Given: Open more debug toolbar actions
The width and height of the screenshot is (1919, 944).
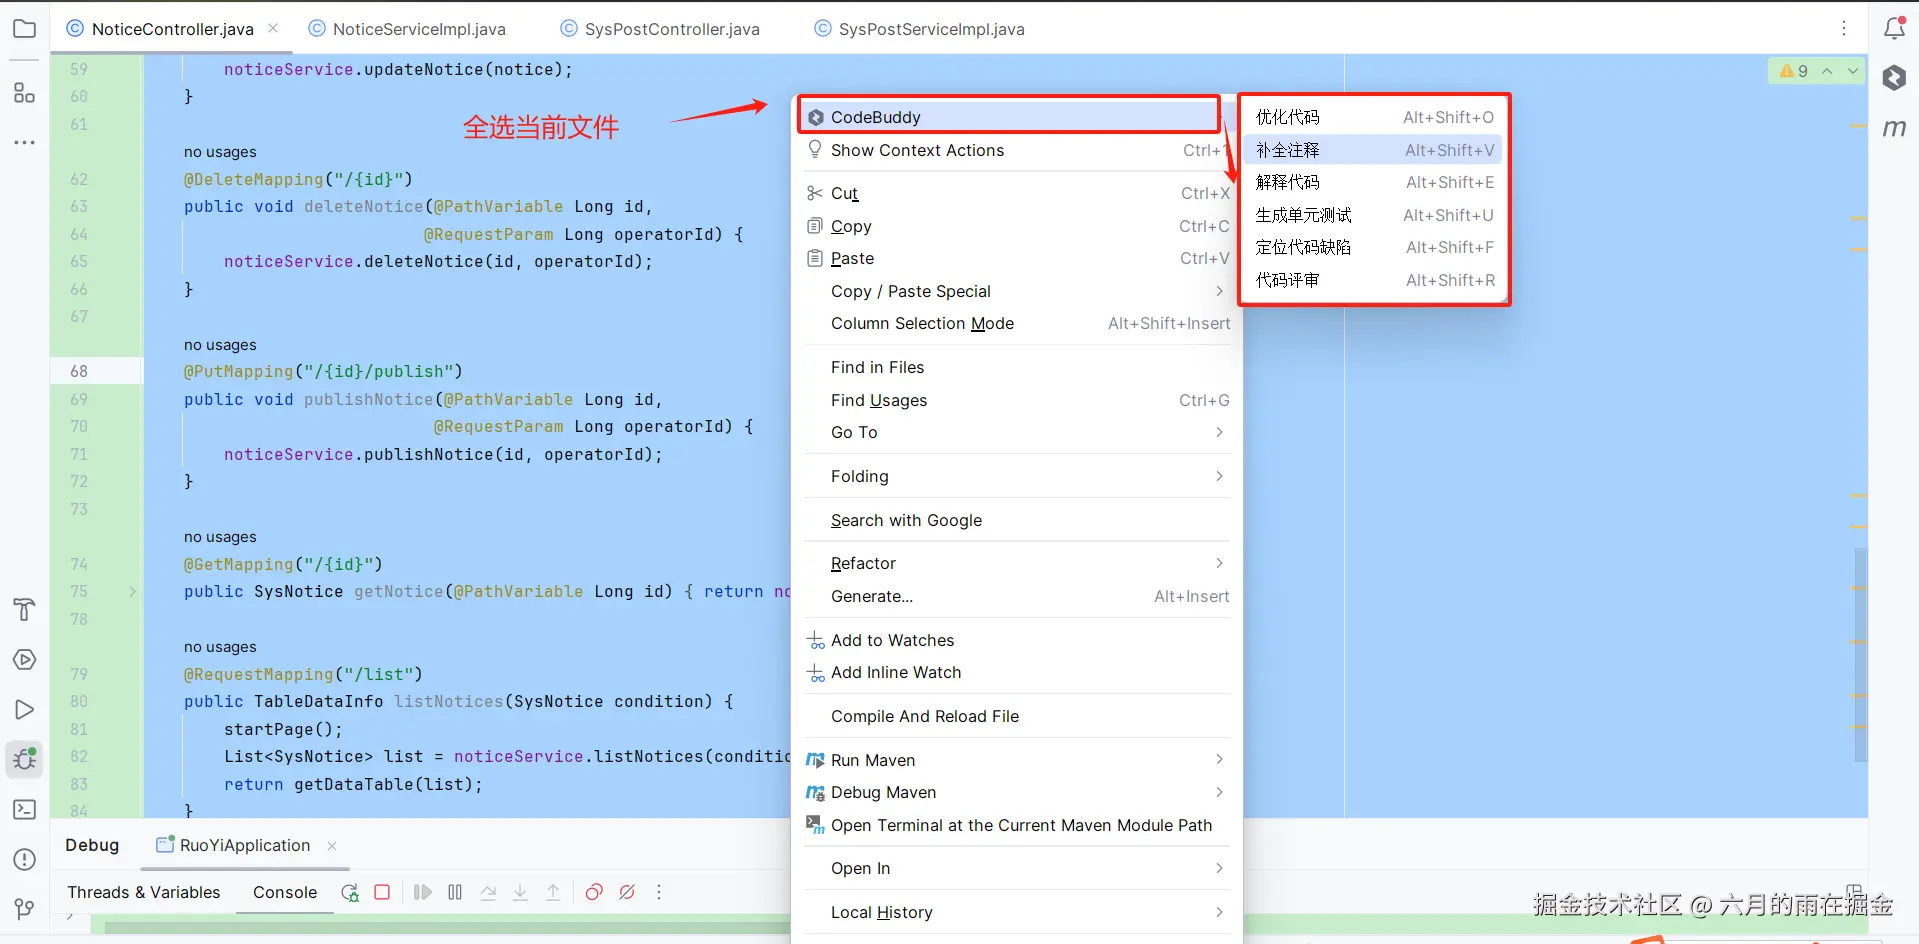Looking at the screenshot, I should [659, 892].
